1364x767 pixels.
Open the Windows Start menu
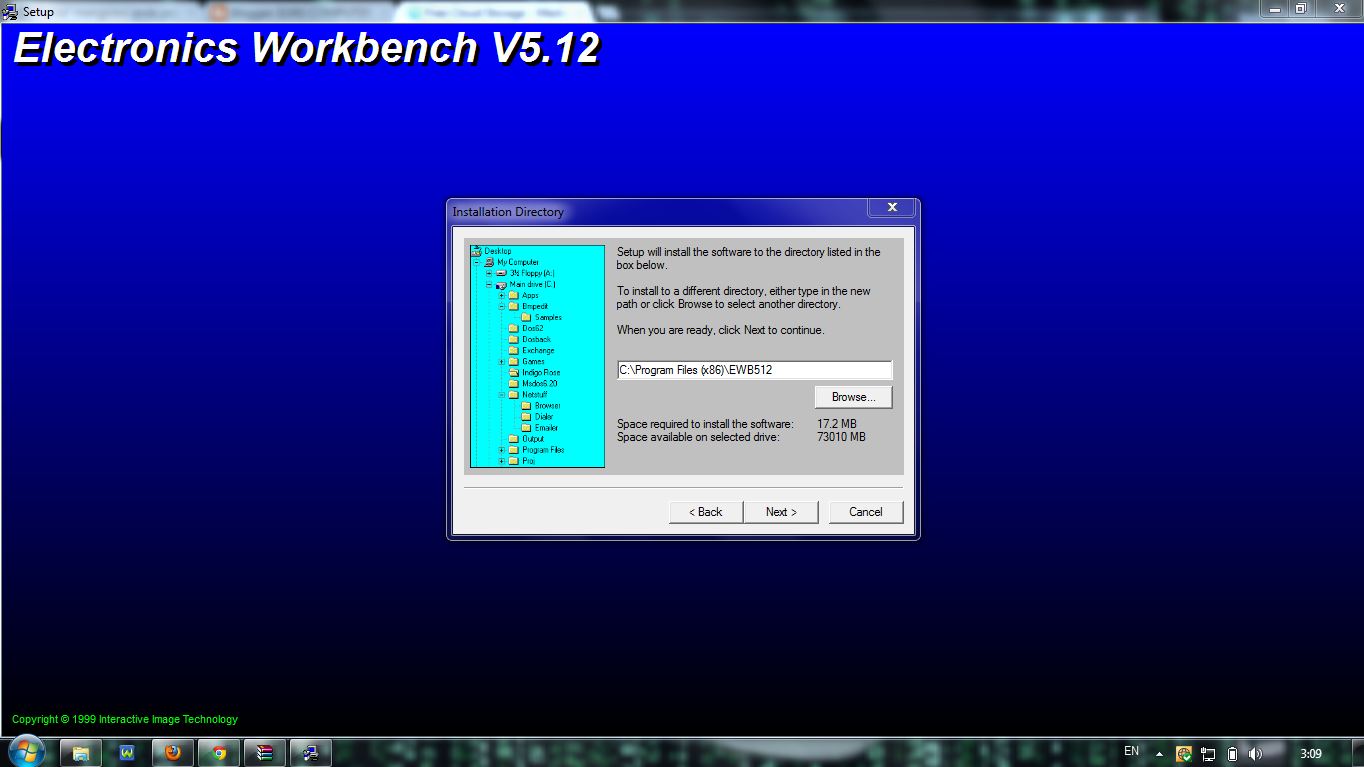pyautogui.click(x=25, y=751)
